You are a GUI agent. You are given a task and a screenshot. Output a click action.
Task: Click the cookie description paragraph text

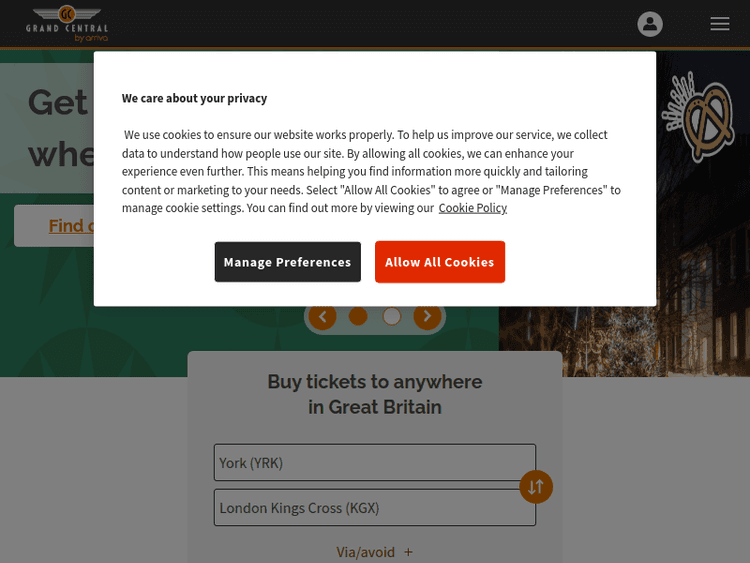point(370,171)
